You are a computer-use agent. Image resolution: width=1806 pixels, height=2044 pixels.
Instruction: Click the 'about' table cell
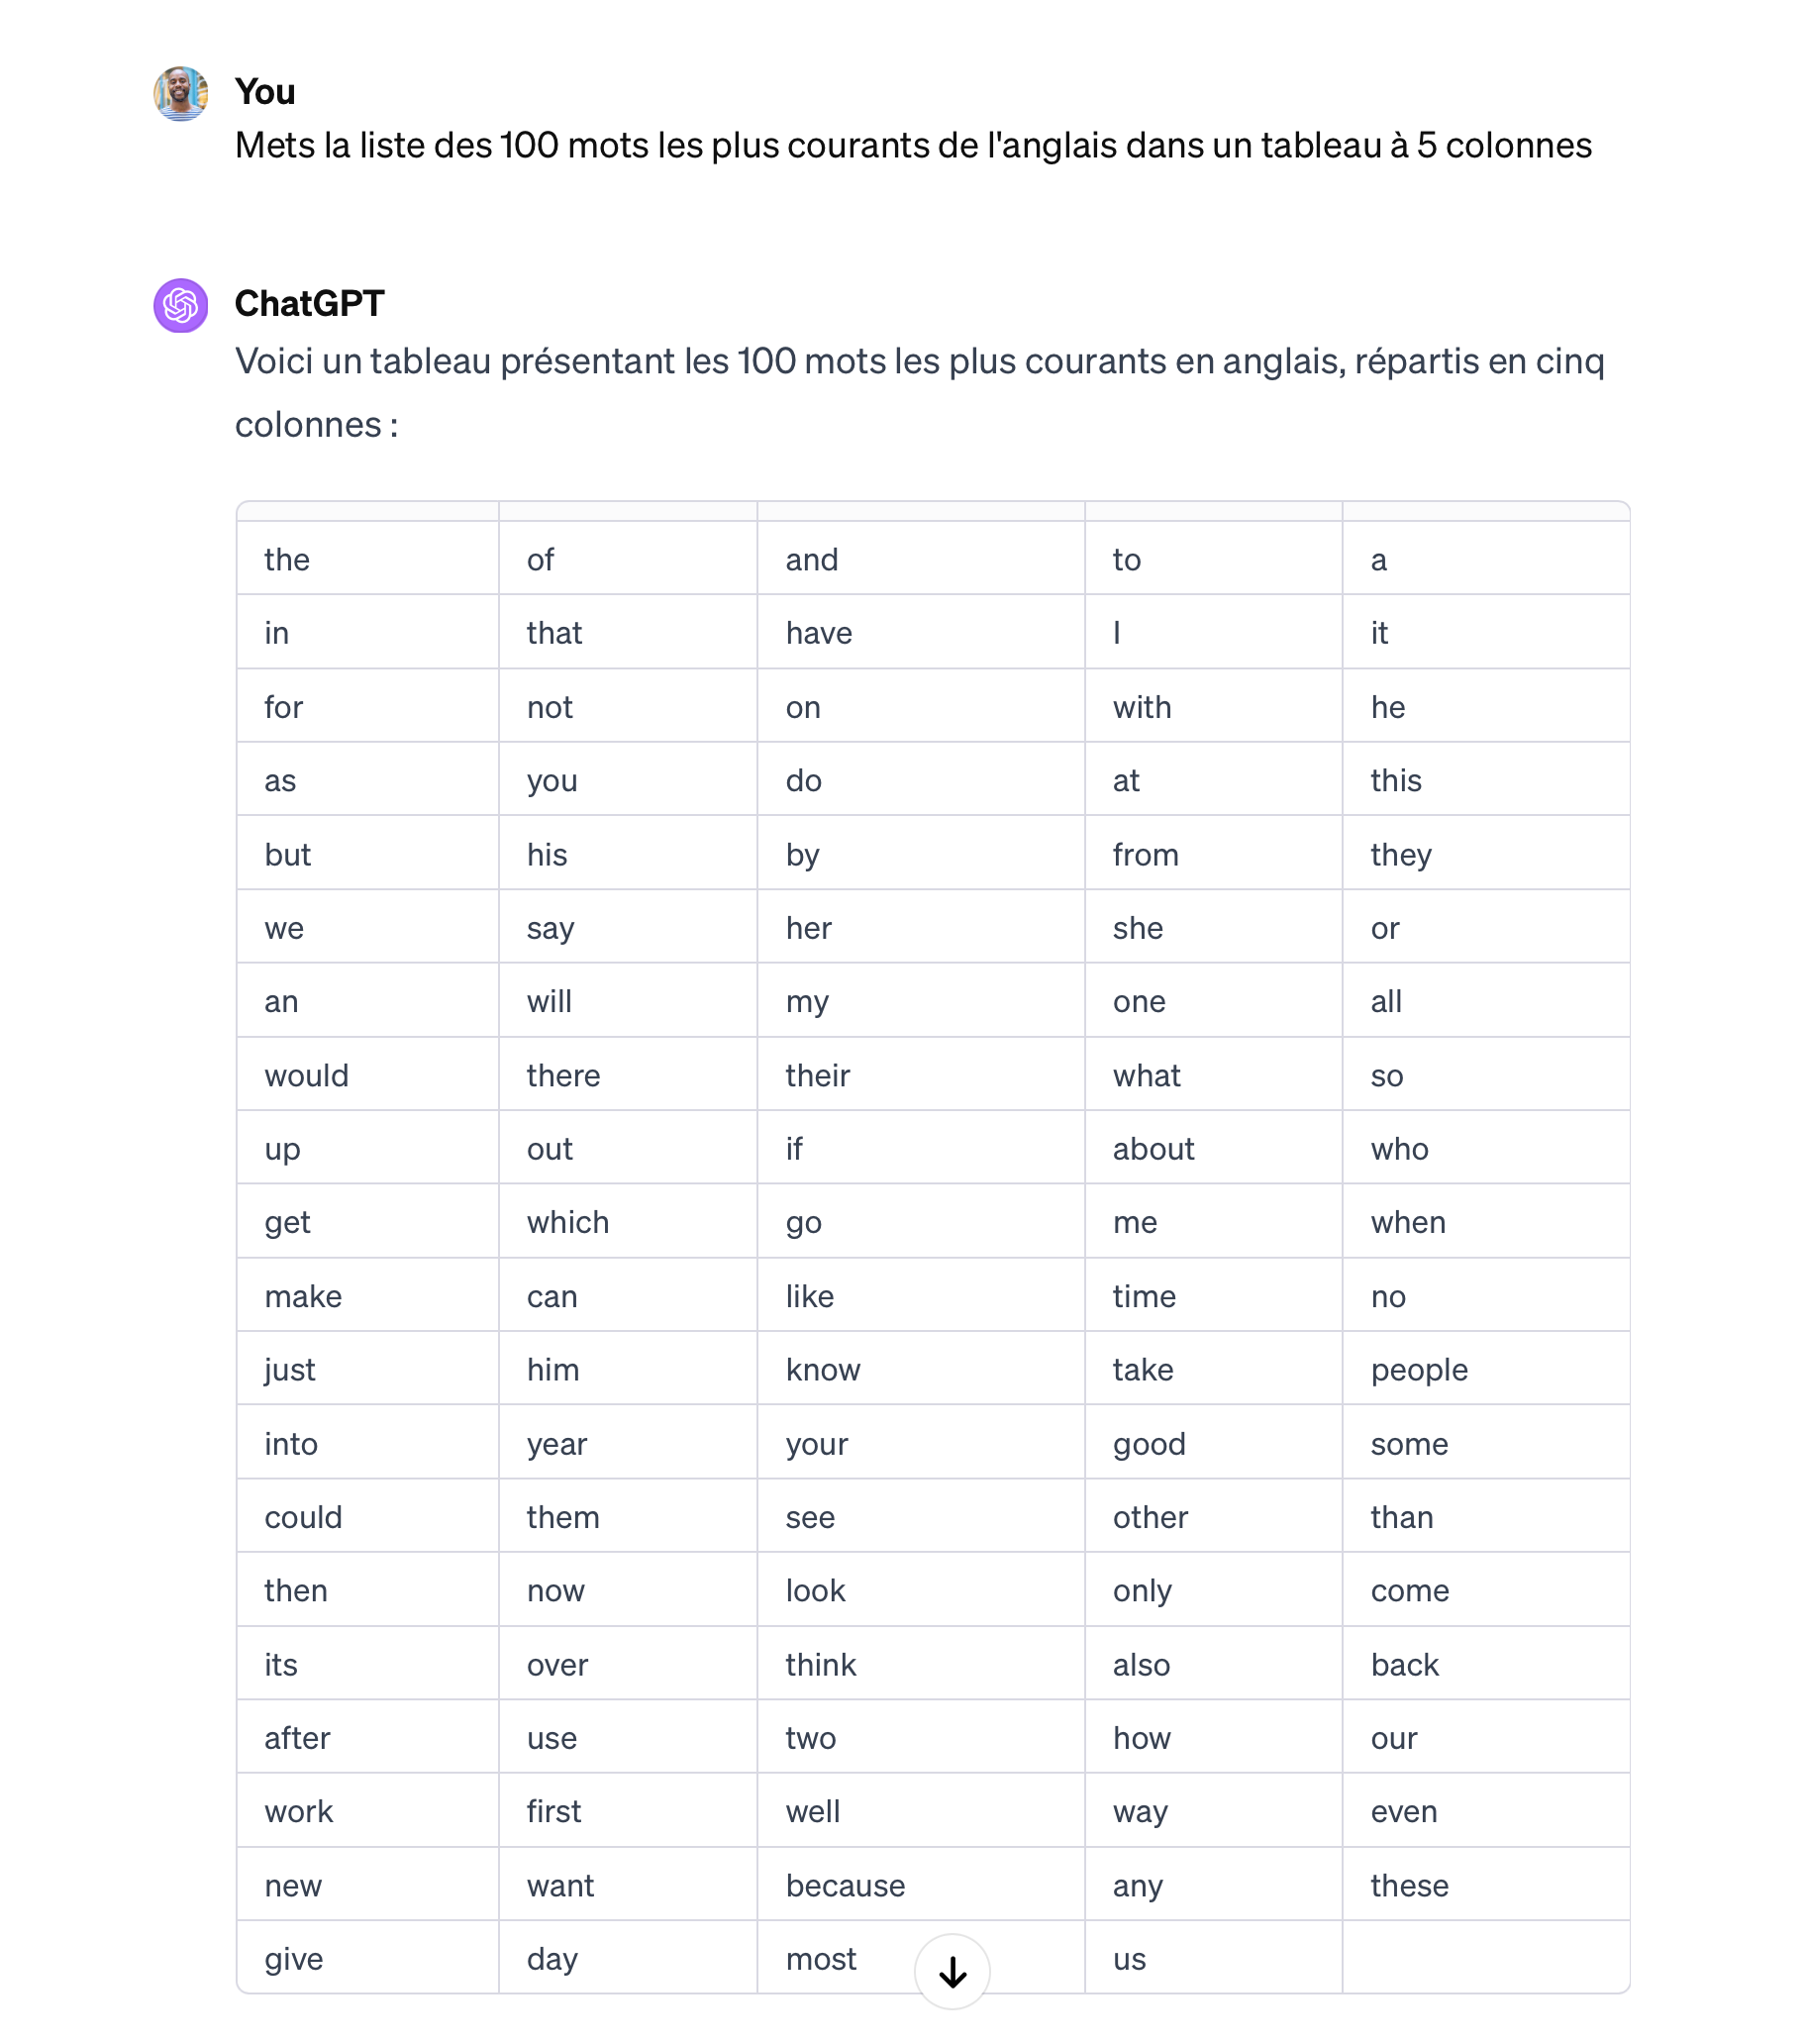[1213, 1147]
